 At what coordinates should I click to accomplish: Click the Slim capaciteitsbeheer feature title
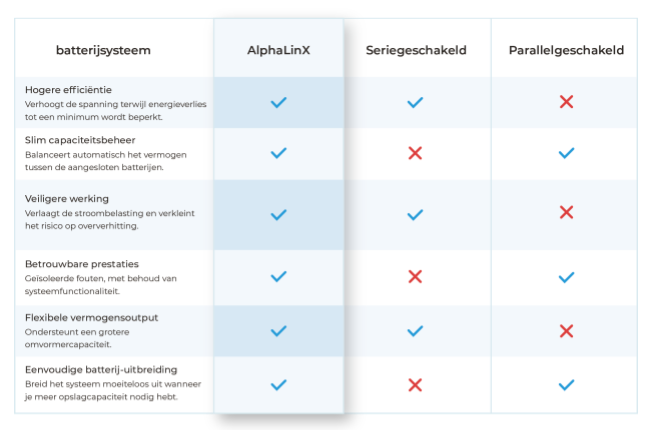coord(80,140)
